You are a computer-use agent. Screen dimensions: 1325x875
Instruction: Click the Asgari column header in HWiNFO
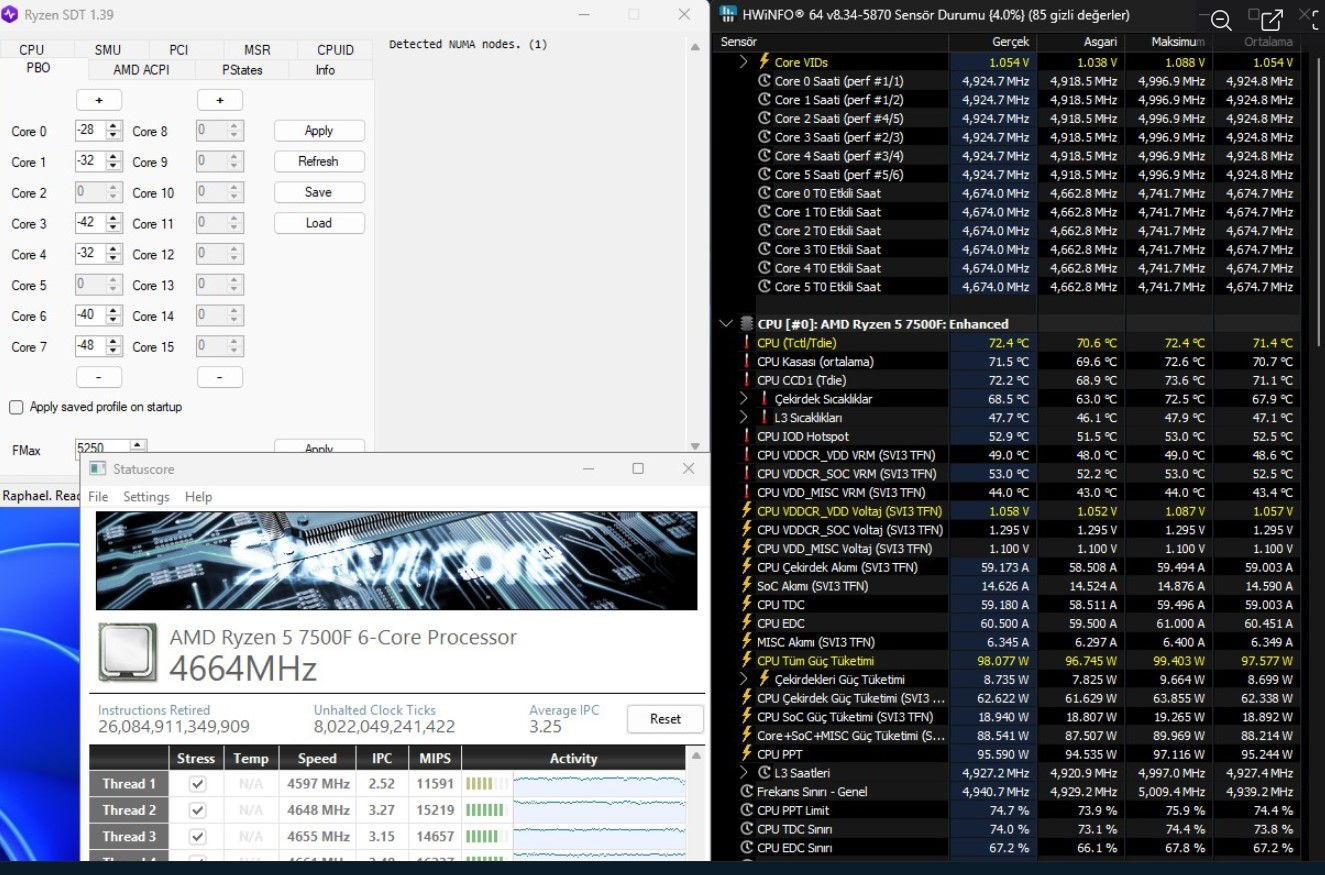pyautogui.click(x=1080, y=42)
